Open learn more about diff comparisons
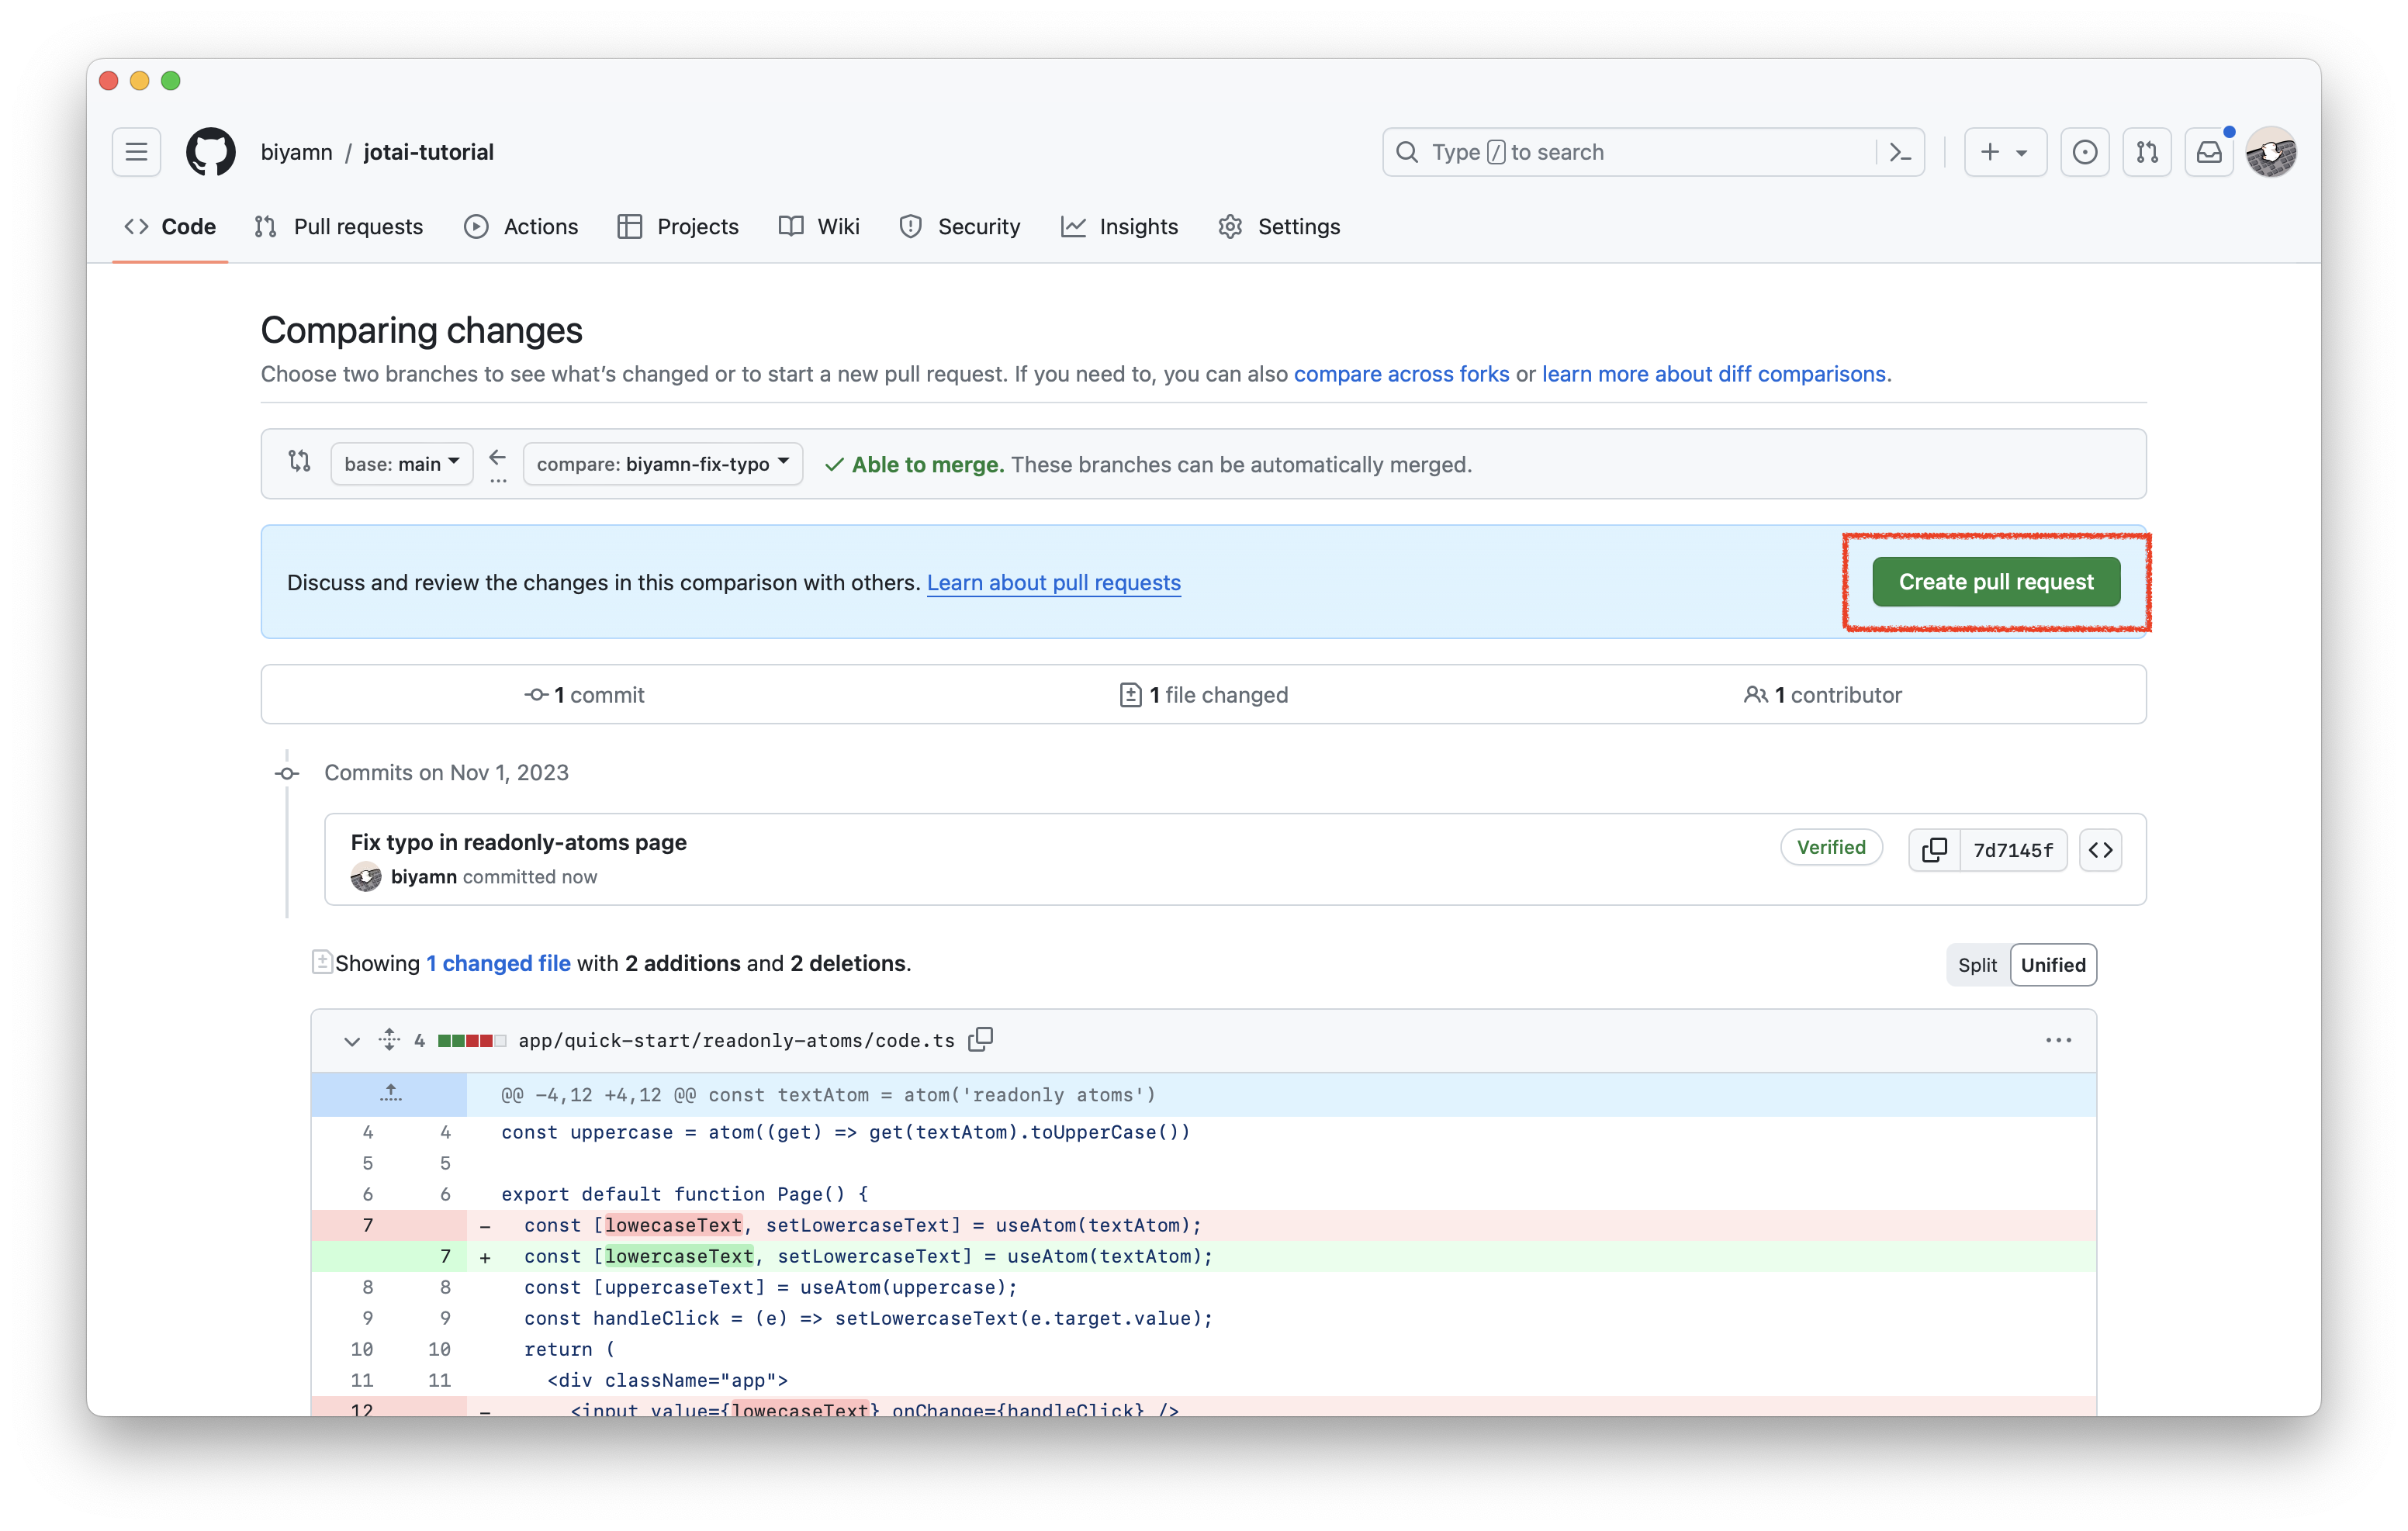Viewport: 2408px width, 1531px height. [x=1713, y=374]
